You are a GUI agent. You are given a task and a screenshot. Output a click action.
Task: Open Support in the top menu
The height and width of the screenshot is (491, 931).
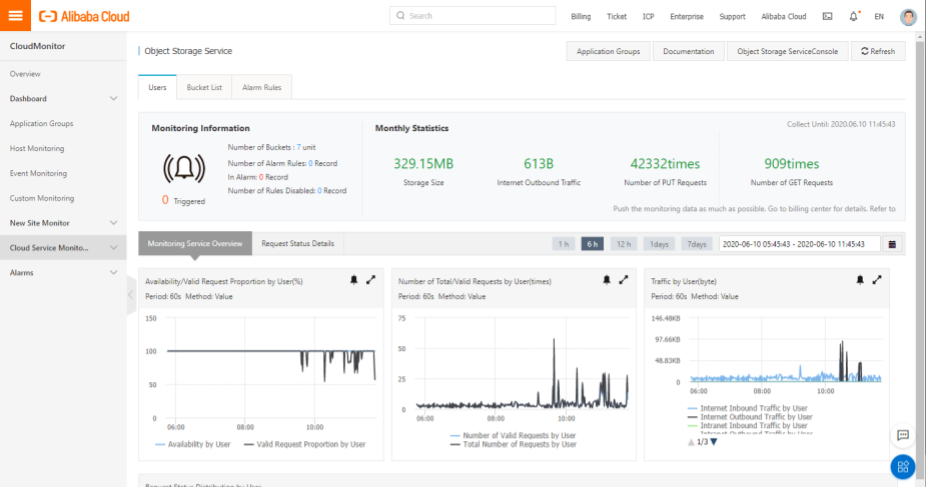732,17
